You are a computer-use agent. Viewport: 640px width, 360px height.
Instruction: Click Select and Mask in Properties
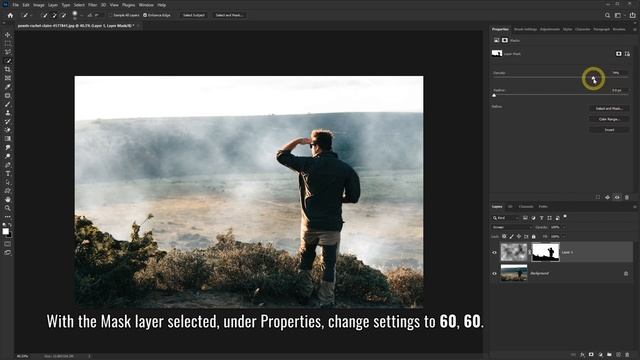[x=609, y=108]
